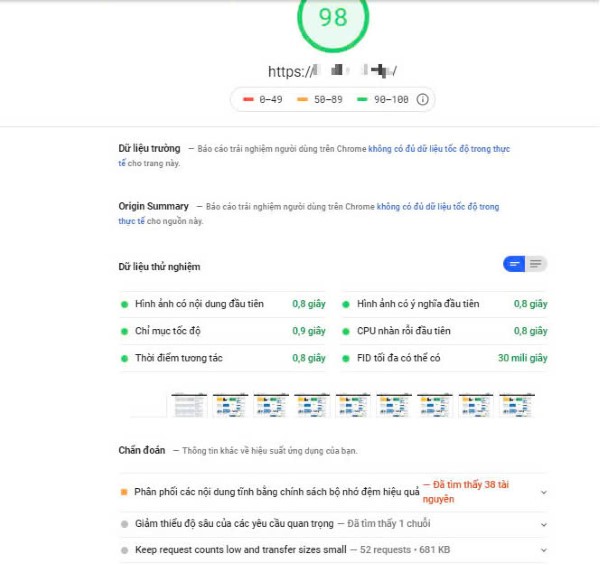Click the green 90–100 legend entry
Viewport: 600px width, 565px height.
coord(382,99)
